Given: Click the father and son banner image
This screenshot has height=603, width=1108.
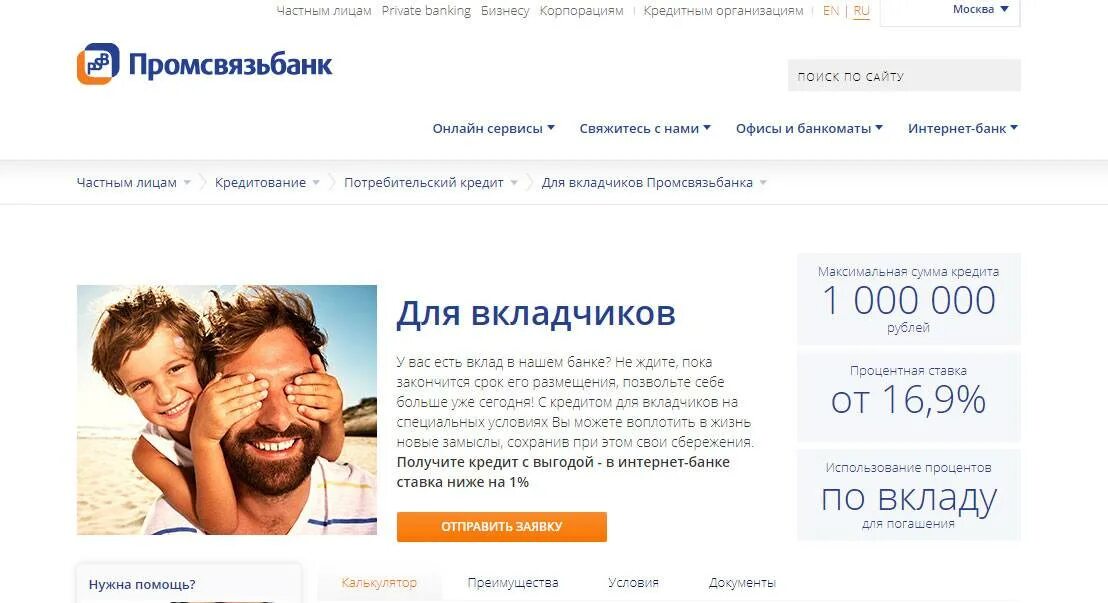Looking at the screenshot, I should pos(227,410).
